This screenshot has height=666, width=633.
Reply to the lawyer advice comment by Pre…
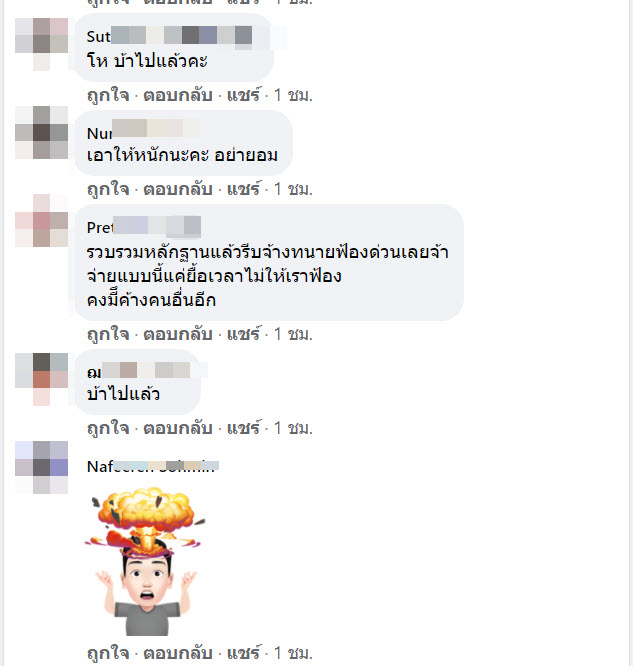click(178, 334)
